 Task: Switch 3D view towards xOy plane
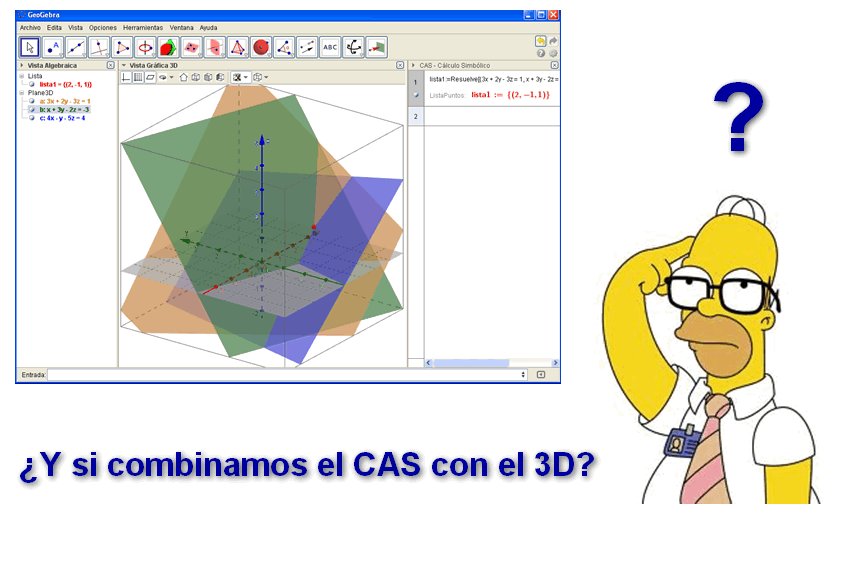[196, 78]
